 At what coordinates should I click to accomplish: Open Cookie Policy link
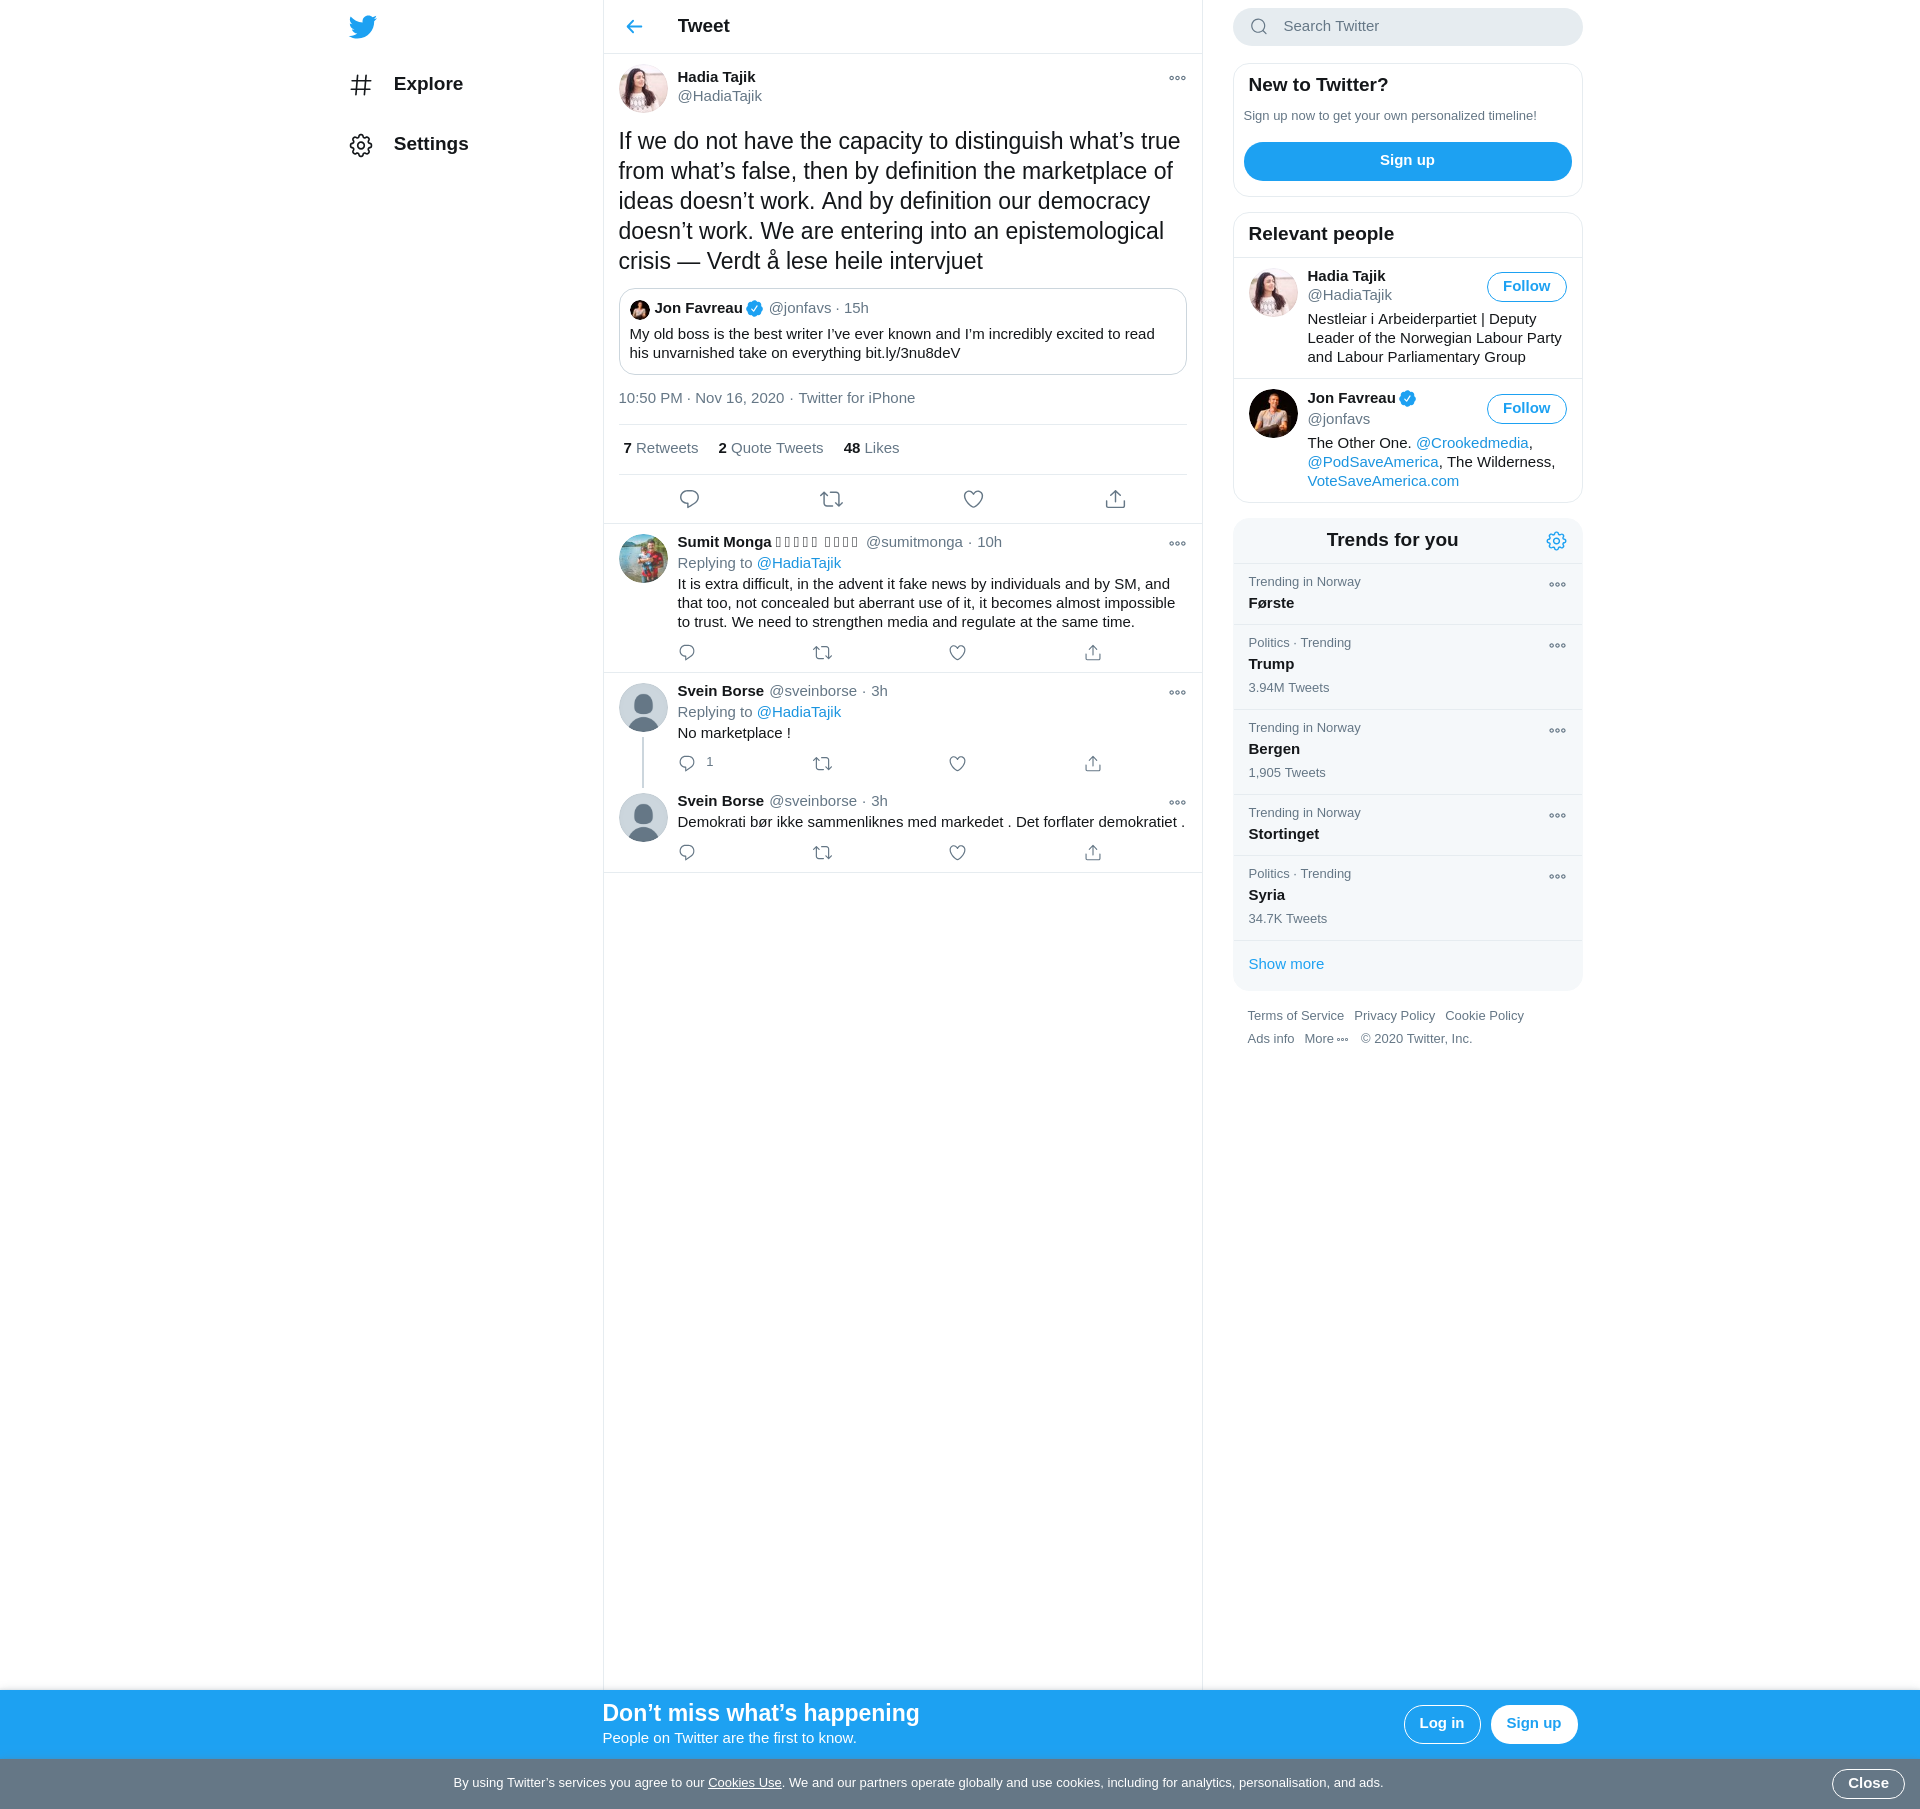(x=1484, y=1016)
